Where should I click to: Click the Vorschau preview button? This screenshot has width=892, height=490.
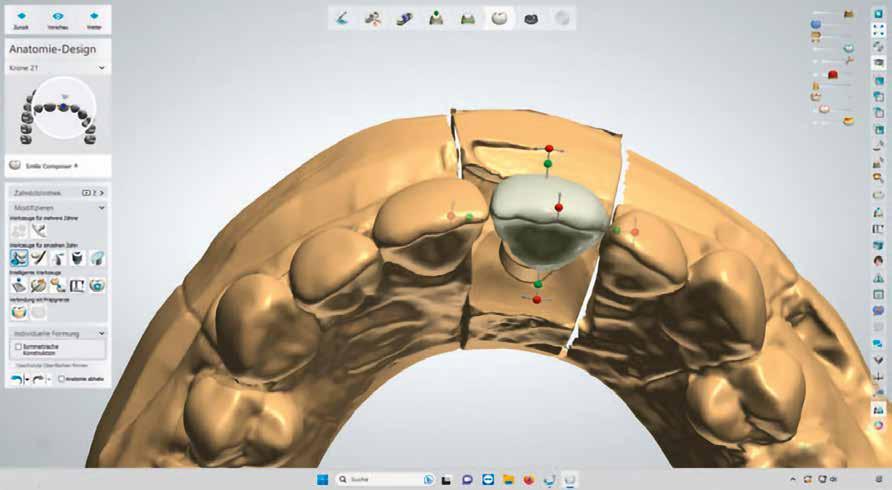click(58, 19)
